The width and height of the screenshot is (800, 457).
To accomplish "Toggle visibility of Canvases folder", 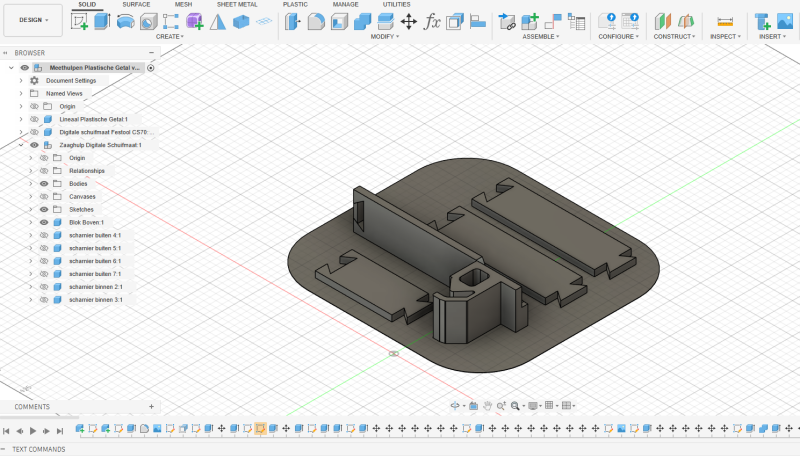I will pos(44,196).
